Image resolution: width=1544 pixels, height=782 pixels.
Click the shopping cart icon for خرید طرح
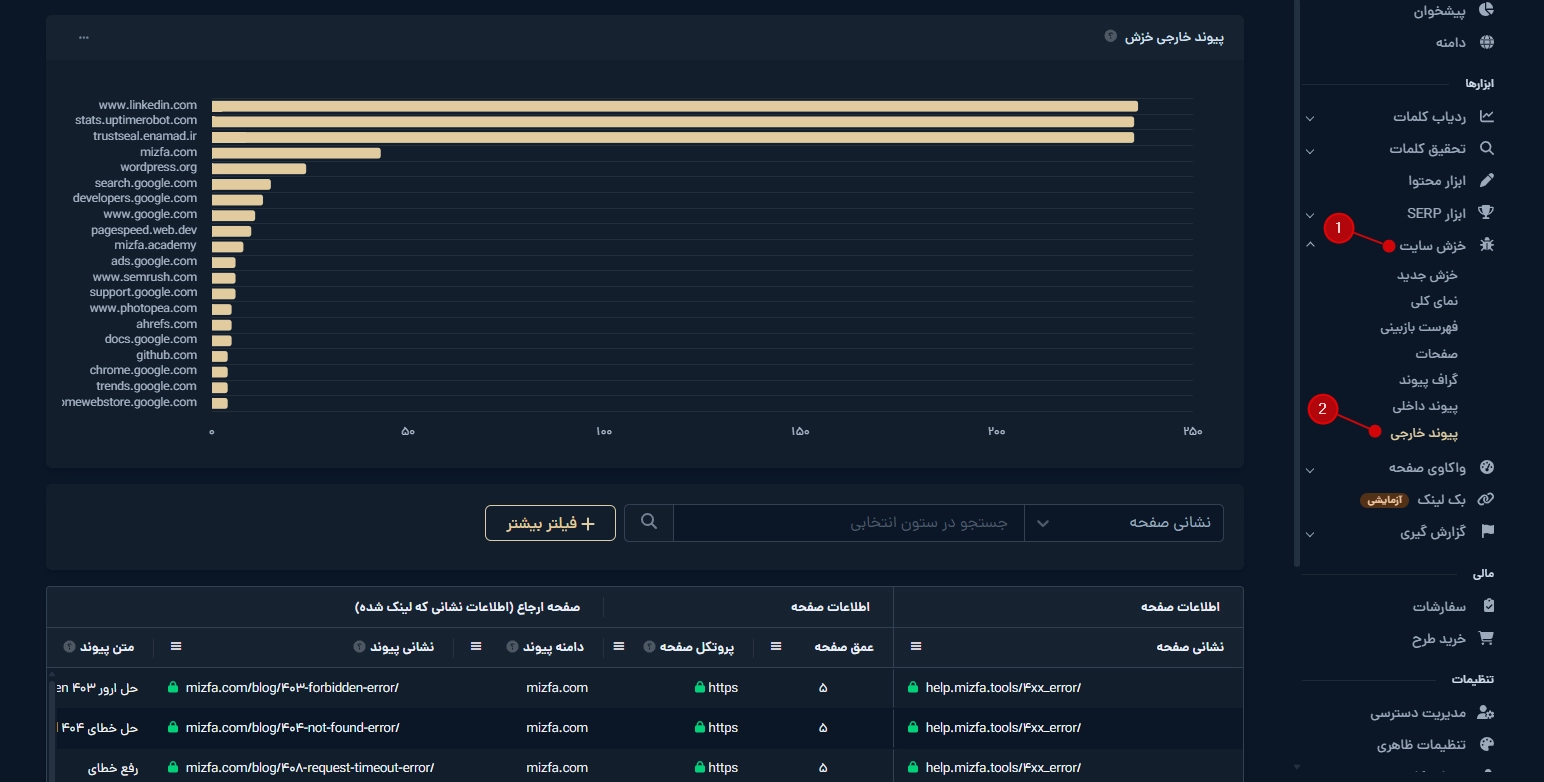coord(1486,638)
